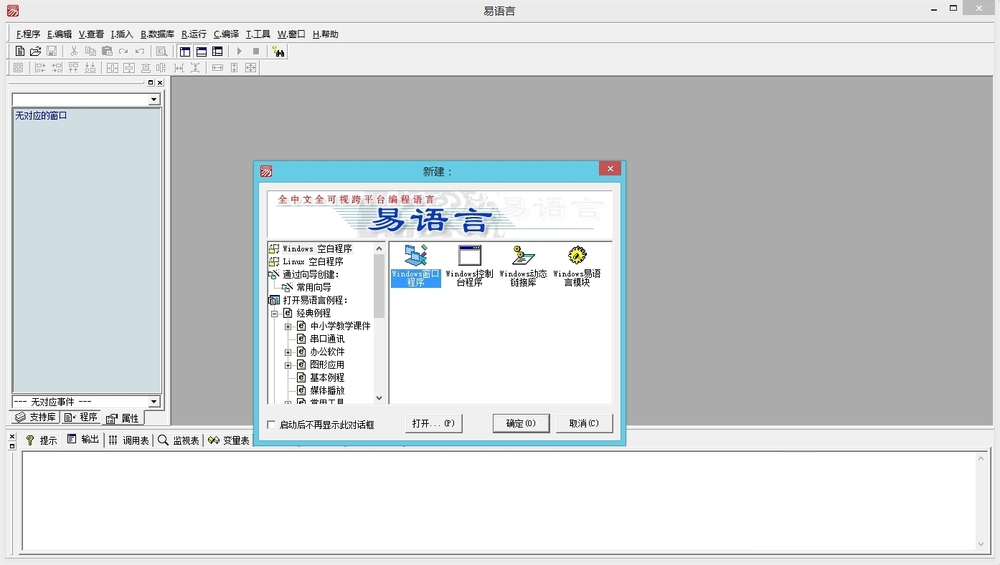Click the Run play triangle icon
This screenshot has width=1000, height=565.
click(x=239, y=51)
